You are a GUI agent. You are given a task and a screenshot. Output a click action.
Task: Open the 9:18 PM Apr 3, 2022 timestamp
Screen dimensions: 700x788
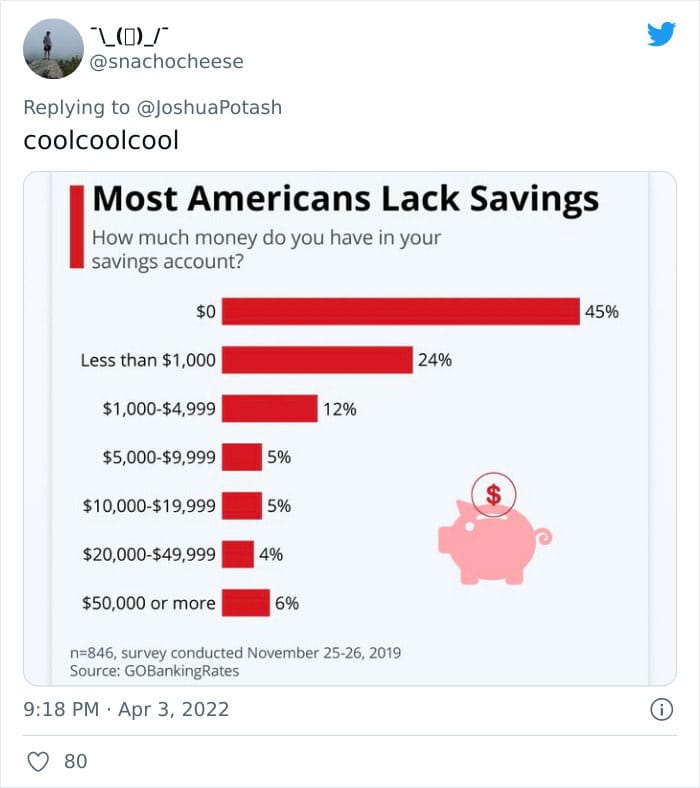point(126,710)
